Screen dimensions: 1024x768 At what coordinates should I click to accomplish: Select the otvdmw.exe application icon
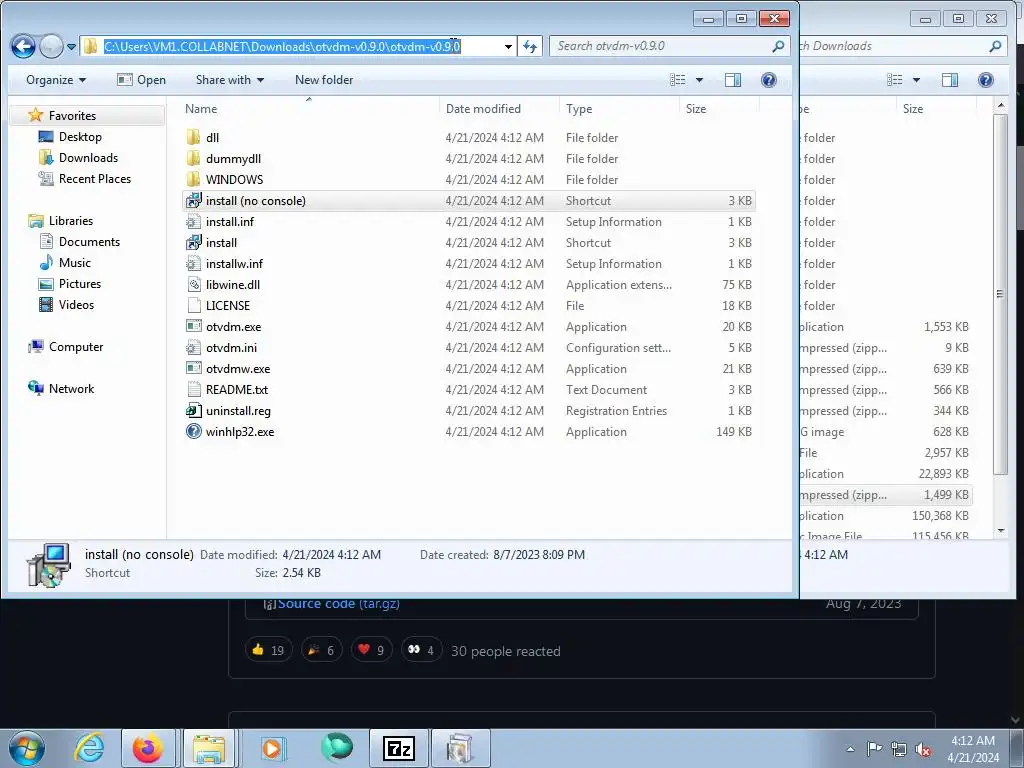(x=193, y=368)
